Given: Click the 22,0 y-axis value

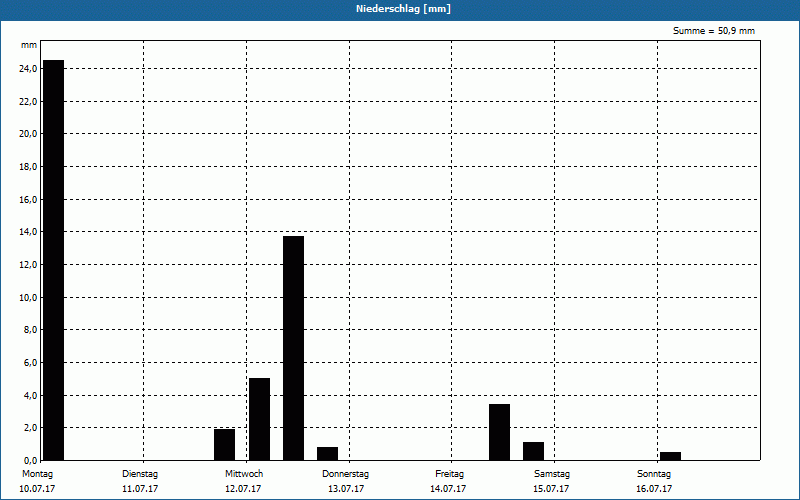Looking at the screenshot, I should click(28, 102).
